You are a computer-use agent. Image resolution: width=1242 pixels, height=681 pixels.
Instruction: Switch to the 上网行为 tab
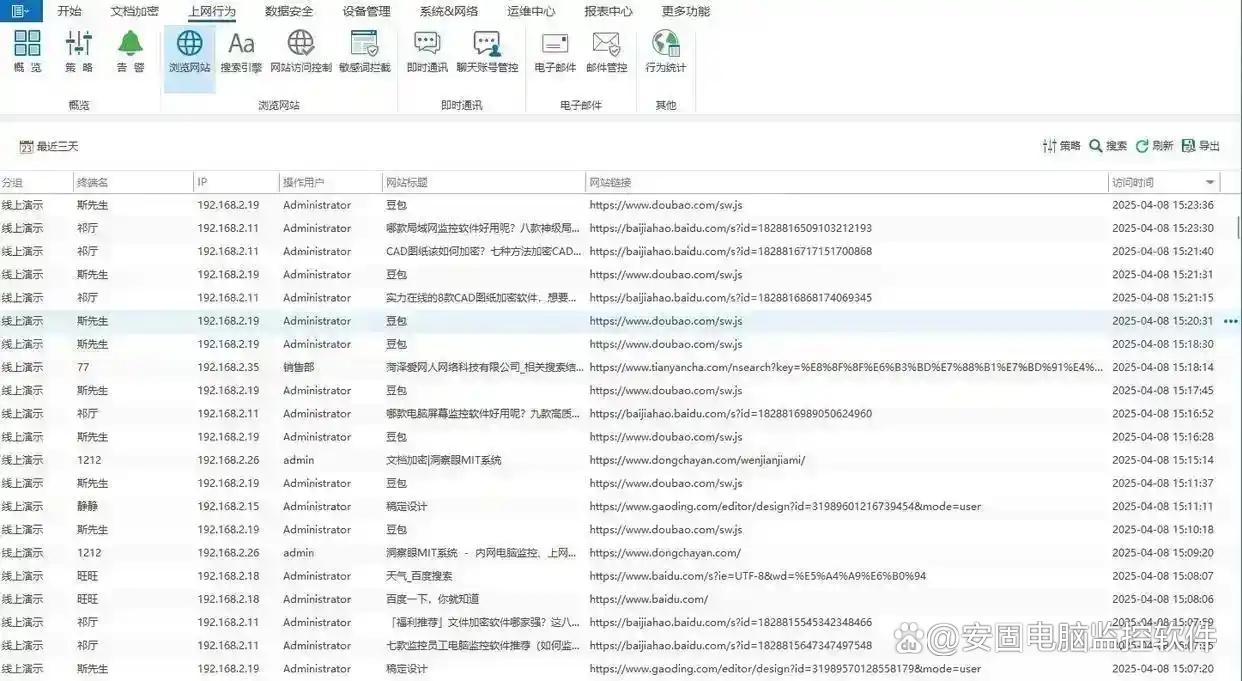click(x=212, y=12)
